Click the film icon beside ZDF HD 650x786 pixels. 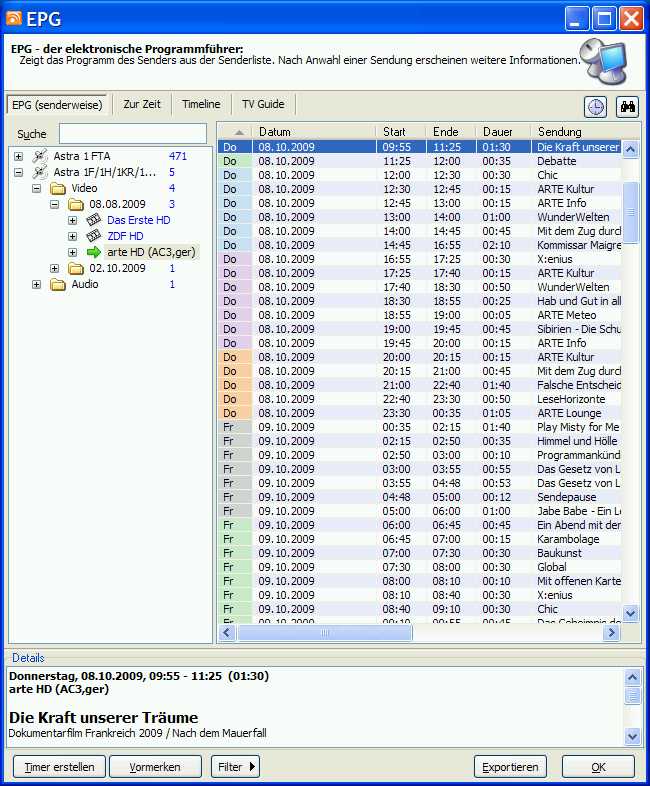(94, 236)
